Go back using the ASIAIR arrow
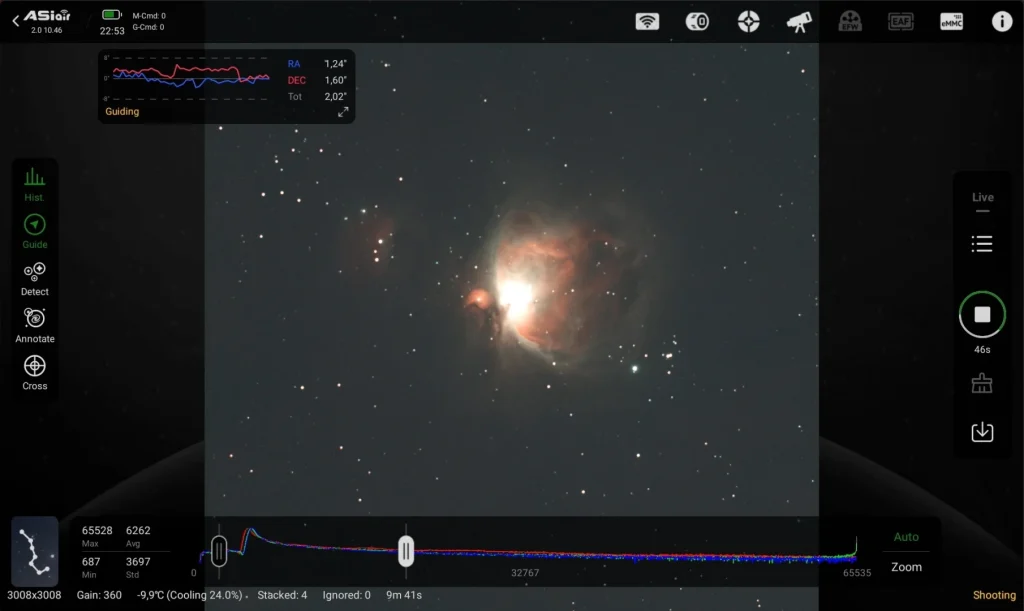This screenshot has height=611, width=1024. pyautogui.click(x=16, y=21)
